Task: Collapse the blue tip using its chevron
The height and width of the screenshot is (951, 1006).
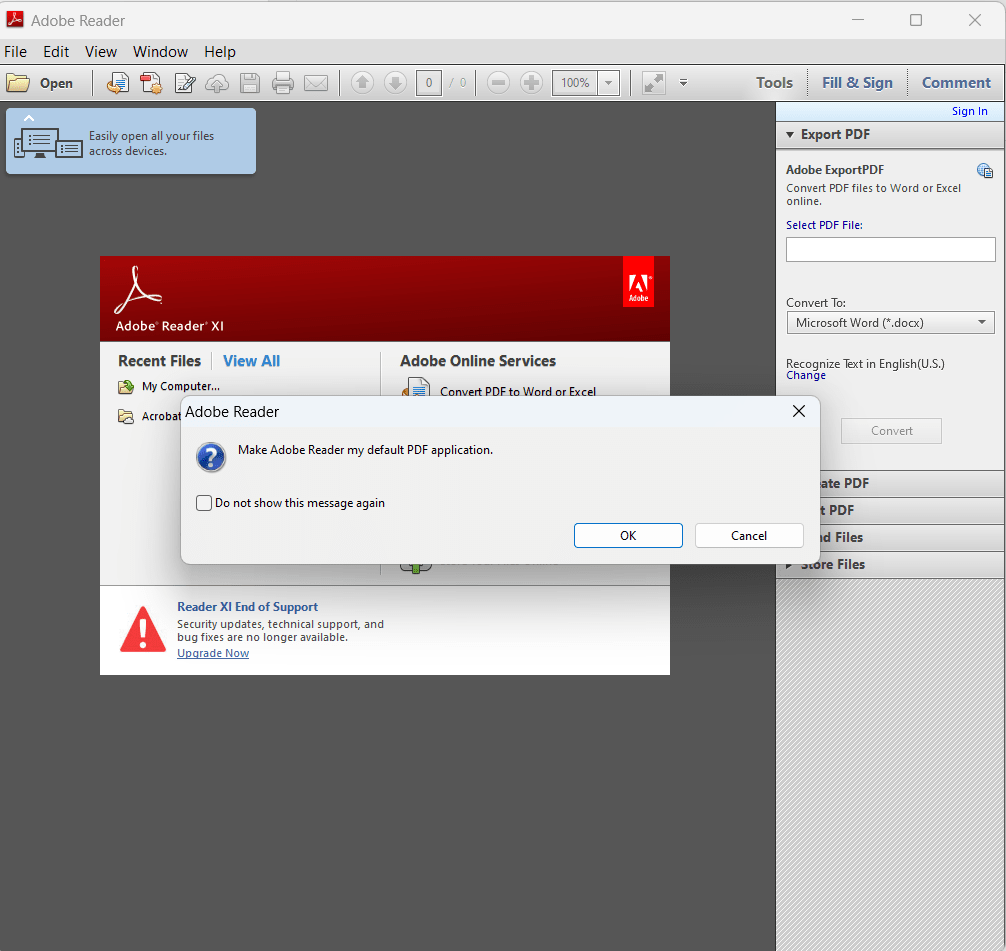Action: click(x=29, y=118)
